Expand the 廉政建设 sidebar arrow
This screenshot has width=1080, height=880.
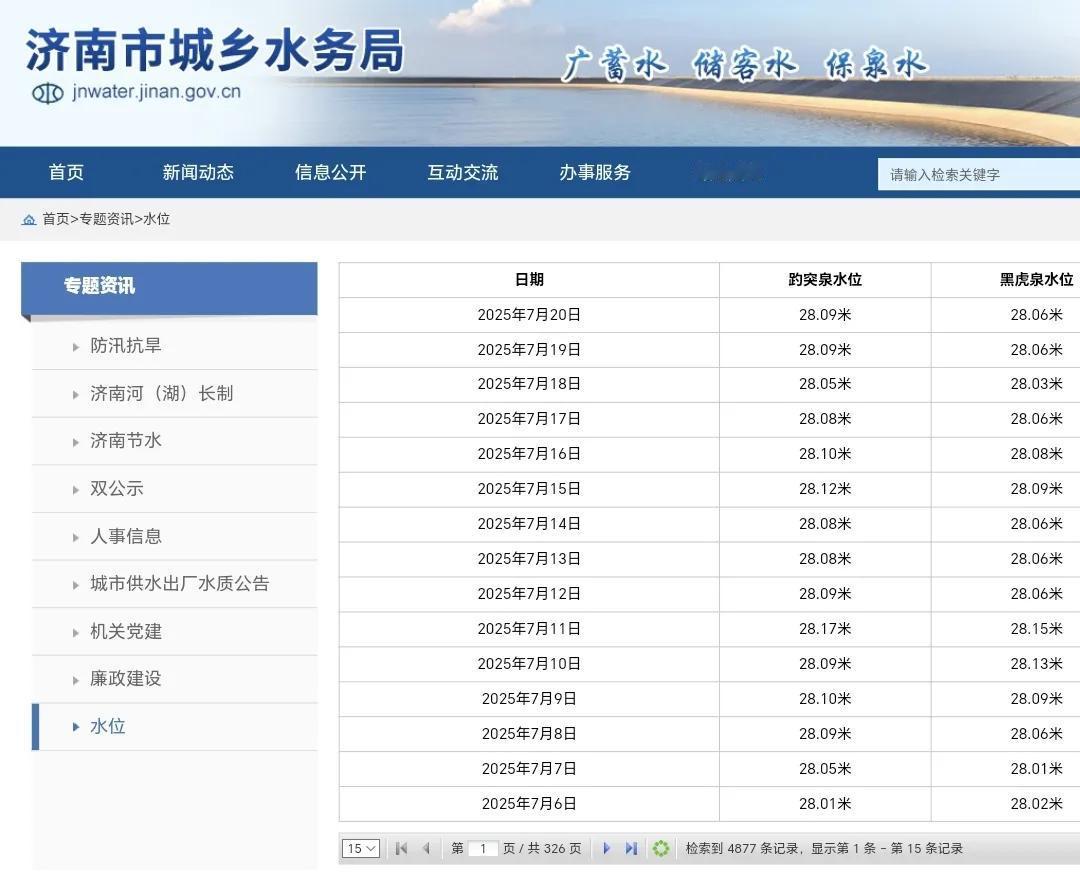tap(75, 679)
